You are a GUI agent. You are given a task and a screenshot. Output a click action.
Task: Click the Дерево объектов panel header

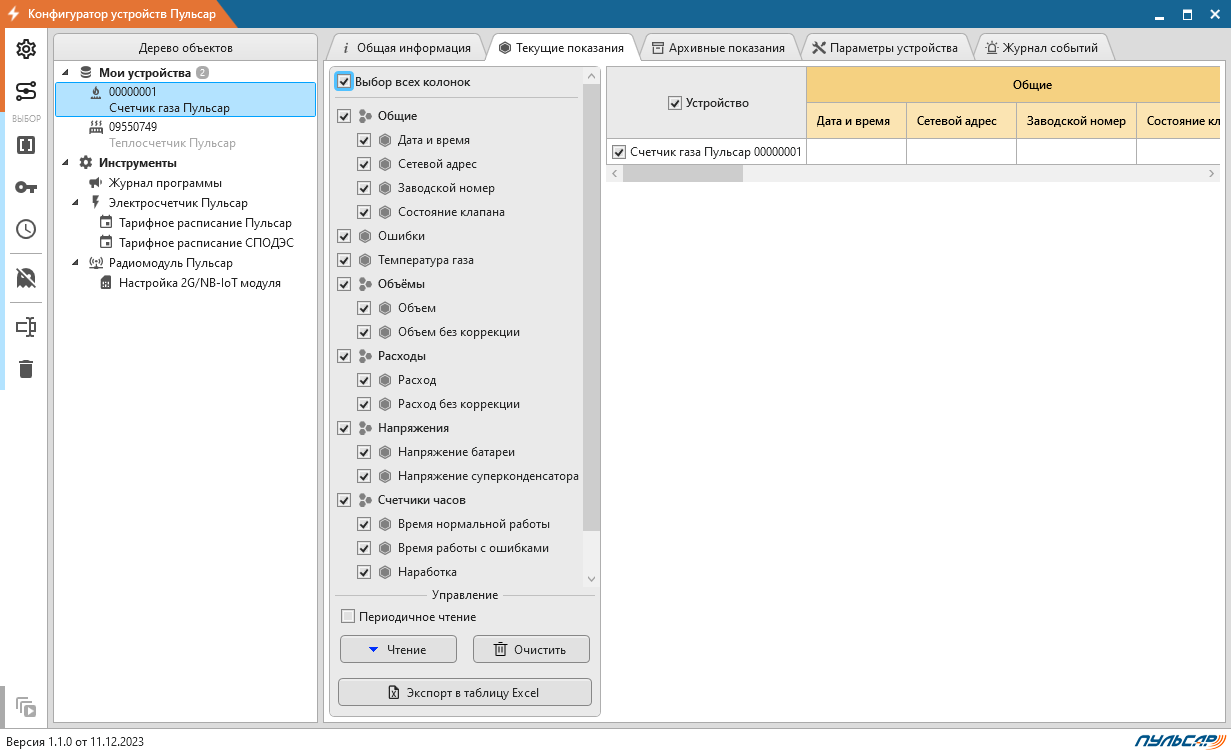(x=186, y=48)
